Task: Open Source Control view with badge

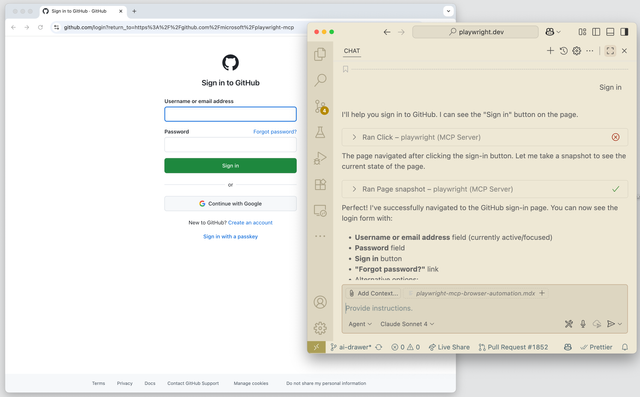Action: click(x=321, y=106)
